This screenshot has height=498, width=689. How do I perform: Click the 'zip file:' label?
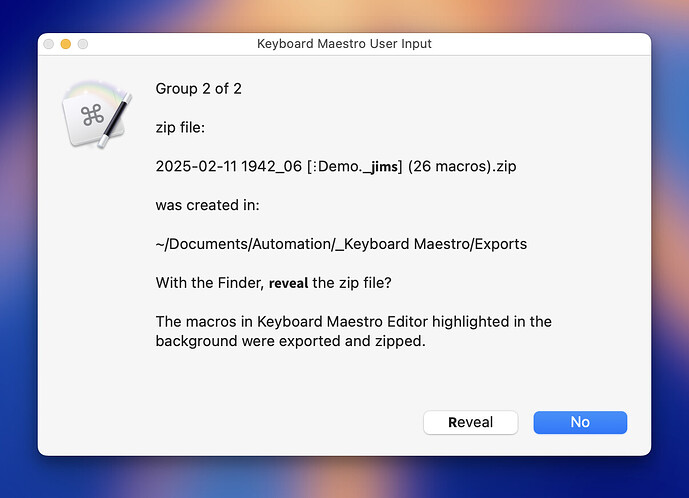pyautogui.click(x=180, y=127)
